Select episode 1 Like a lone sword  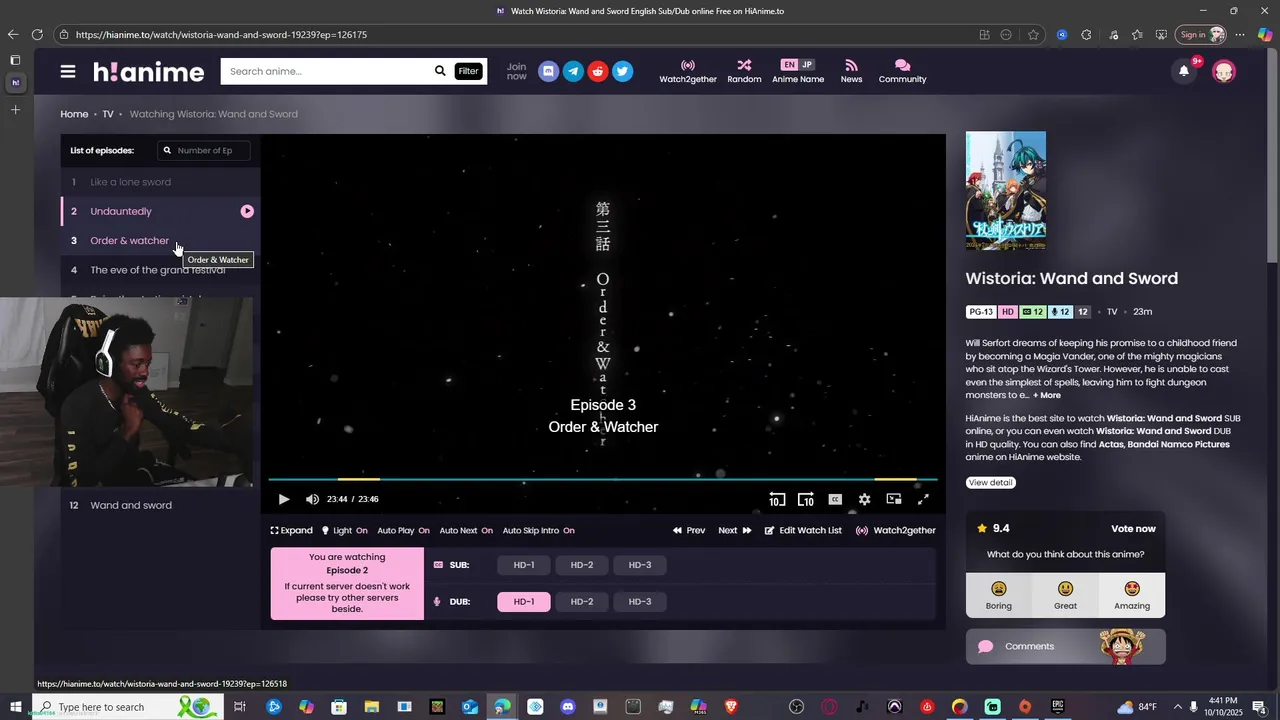[160, 182]
